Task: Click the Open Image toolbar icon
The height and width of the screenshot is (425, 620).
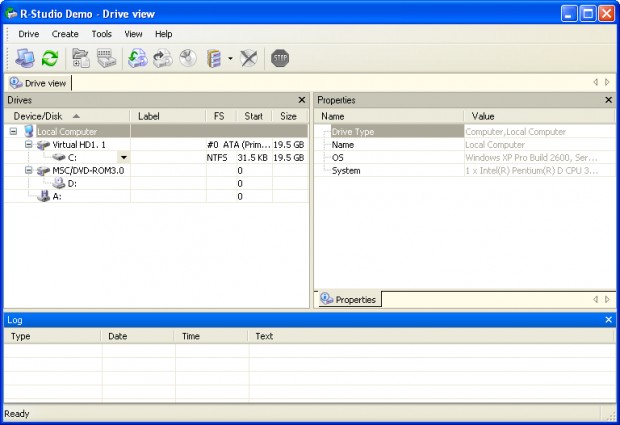Action: click(x=138, y=59)
